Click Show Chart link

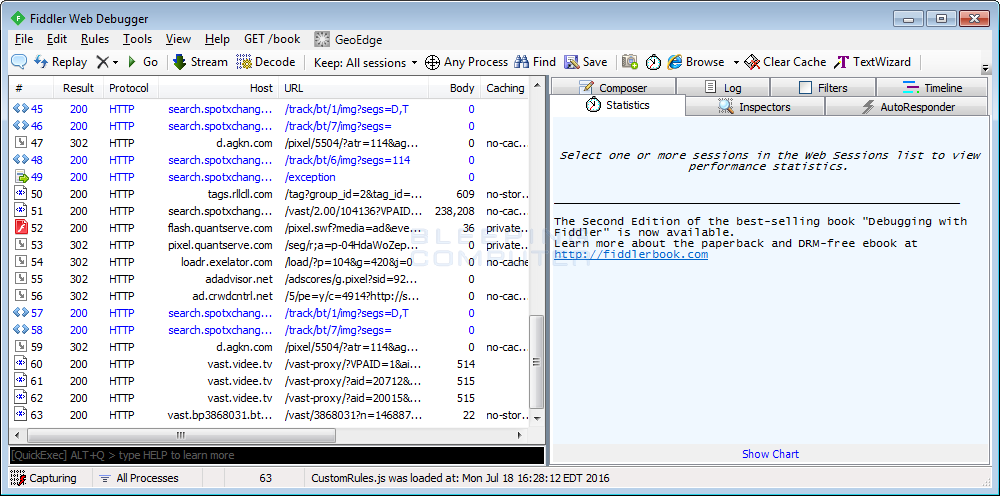tap(770, 454)
